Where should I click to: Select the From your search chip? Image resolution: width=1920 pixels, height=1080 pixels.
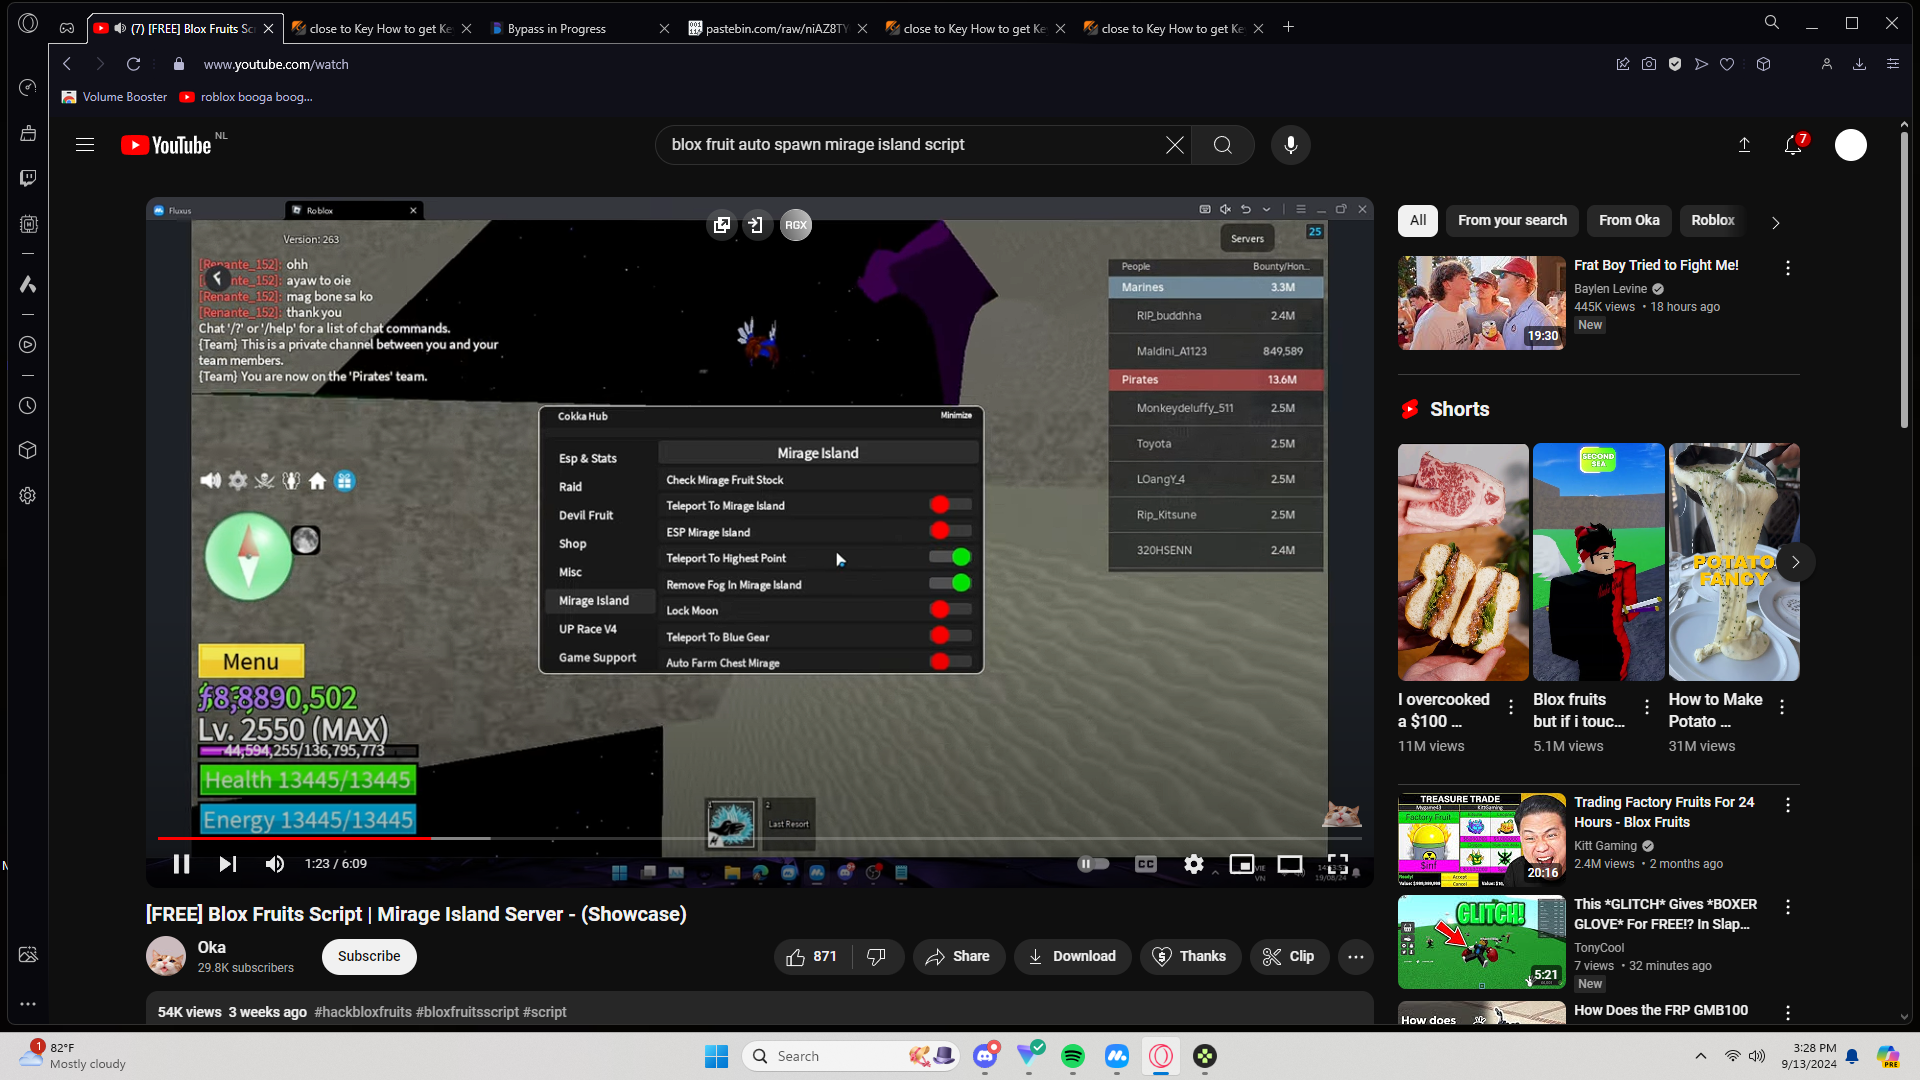1512,221
